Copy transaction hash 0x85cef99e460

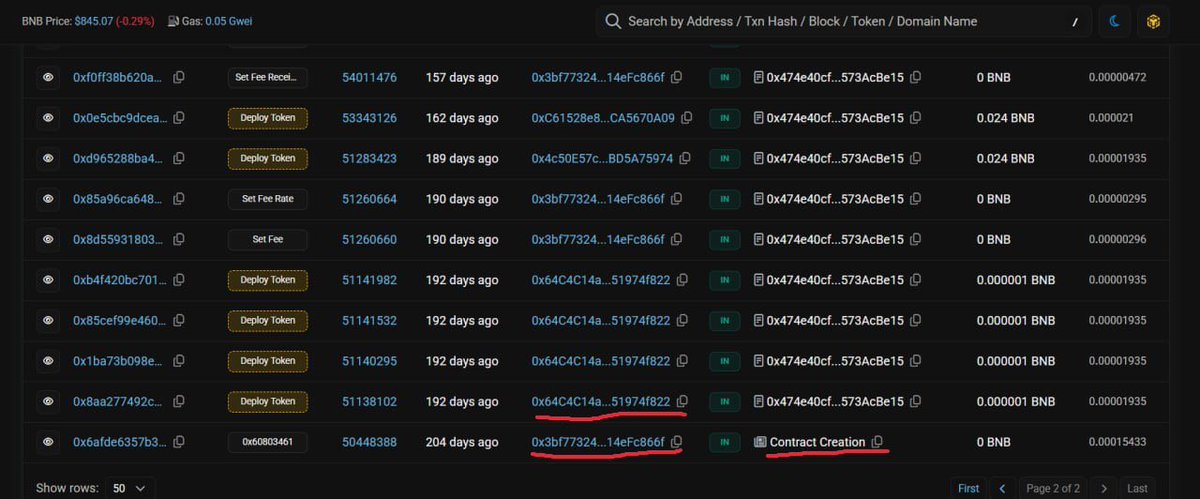[179, 321]
